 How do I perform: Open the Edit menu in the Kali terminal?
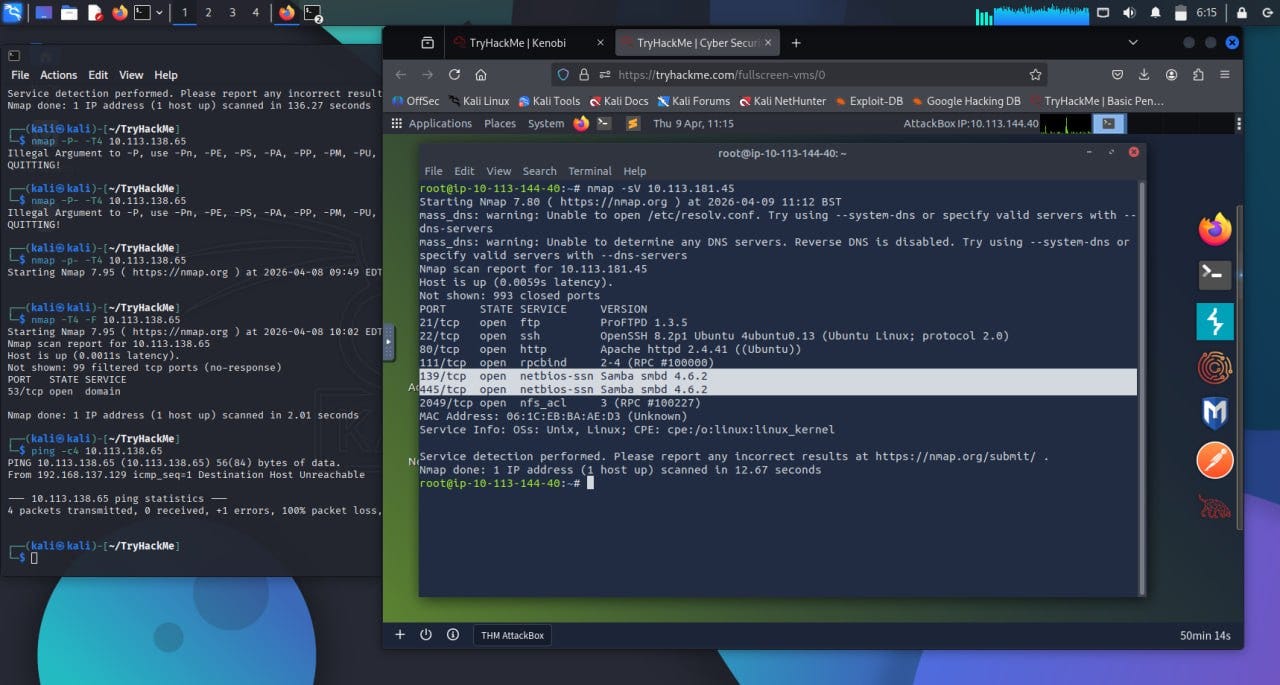[98, 75]
